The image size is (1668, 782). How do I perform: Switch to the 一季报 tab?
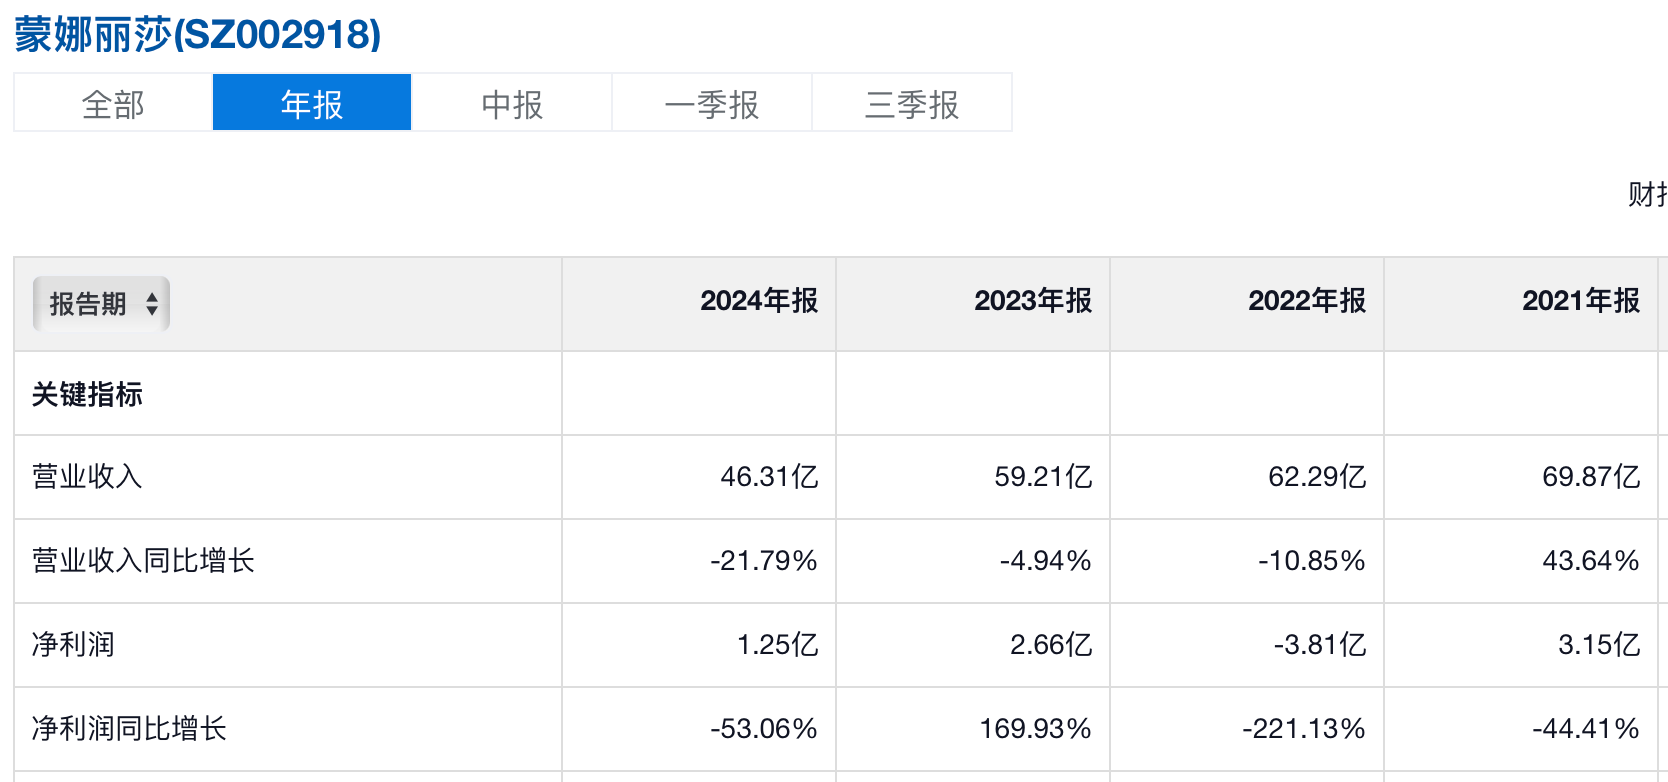pyautogui.click(x=712, y=103)
